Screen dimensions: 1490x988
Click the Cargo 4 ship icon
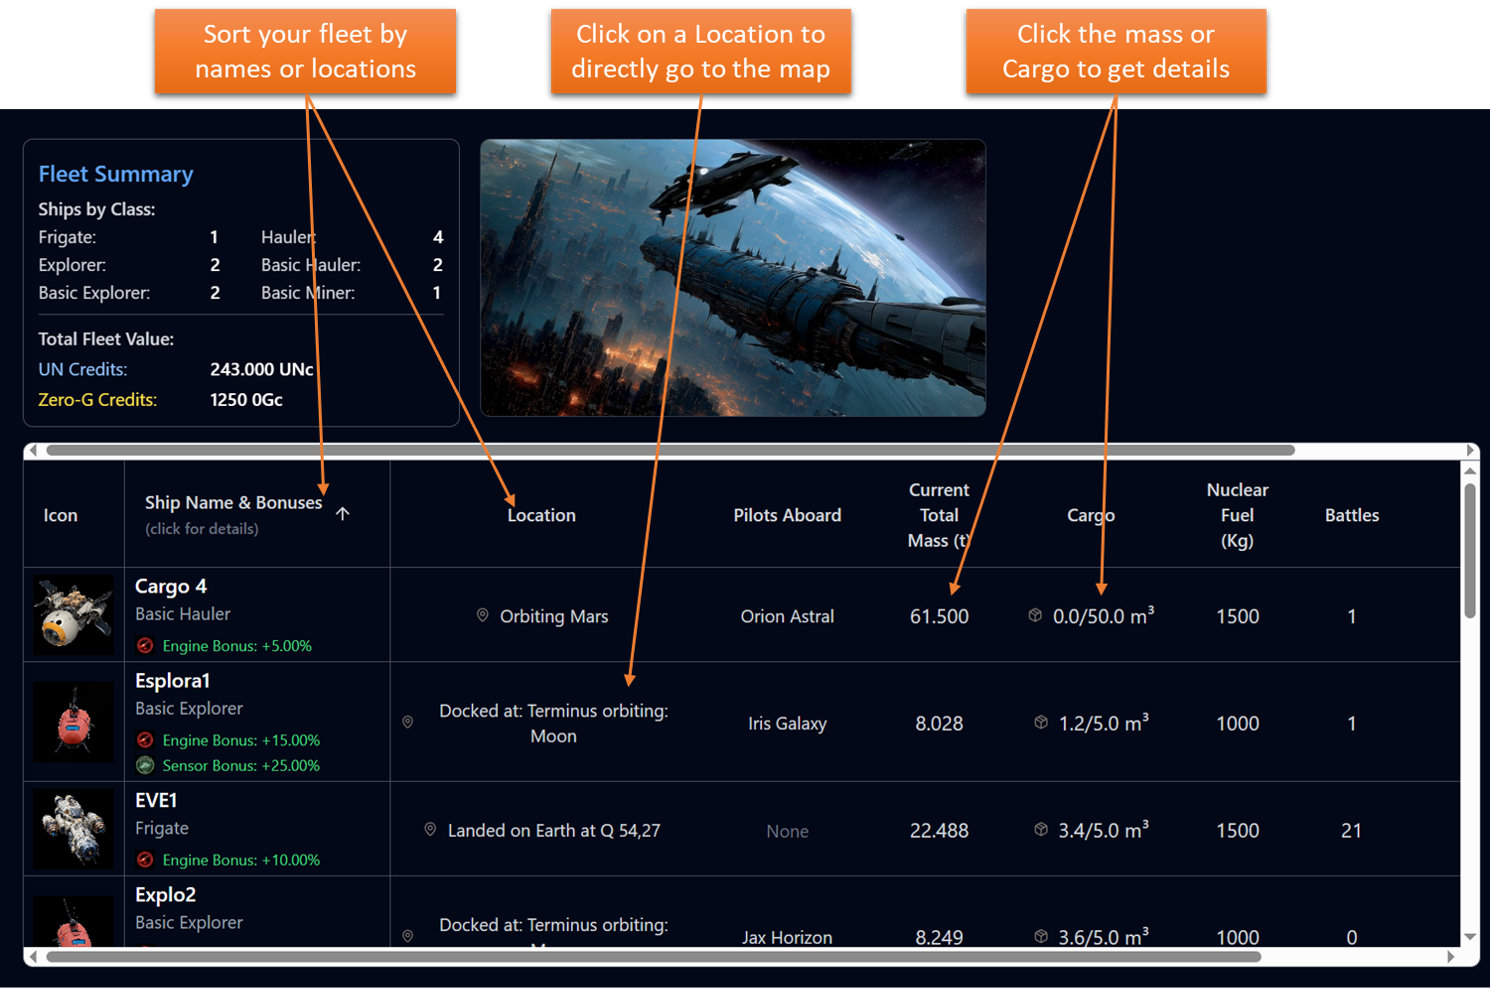(x=72, y=615)
